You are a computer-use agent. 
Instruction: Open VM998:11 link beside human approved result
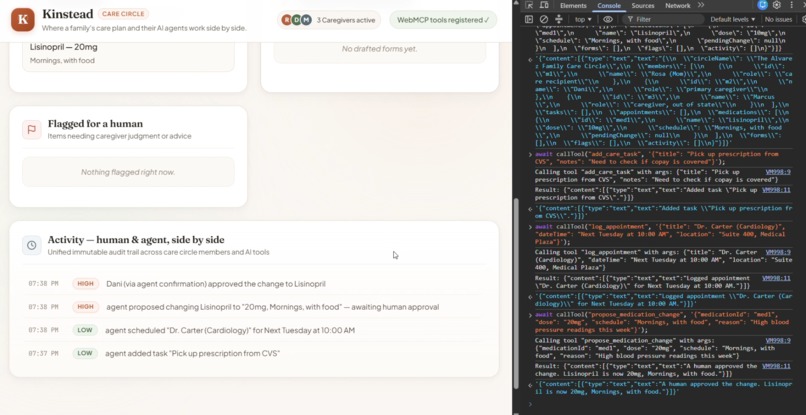(776, 366)
